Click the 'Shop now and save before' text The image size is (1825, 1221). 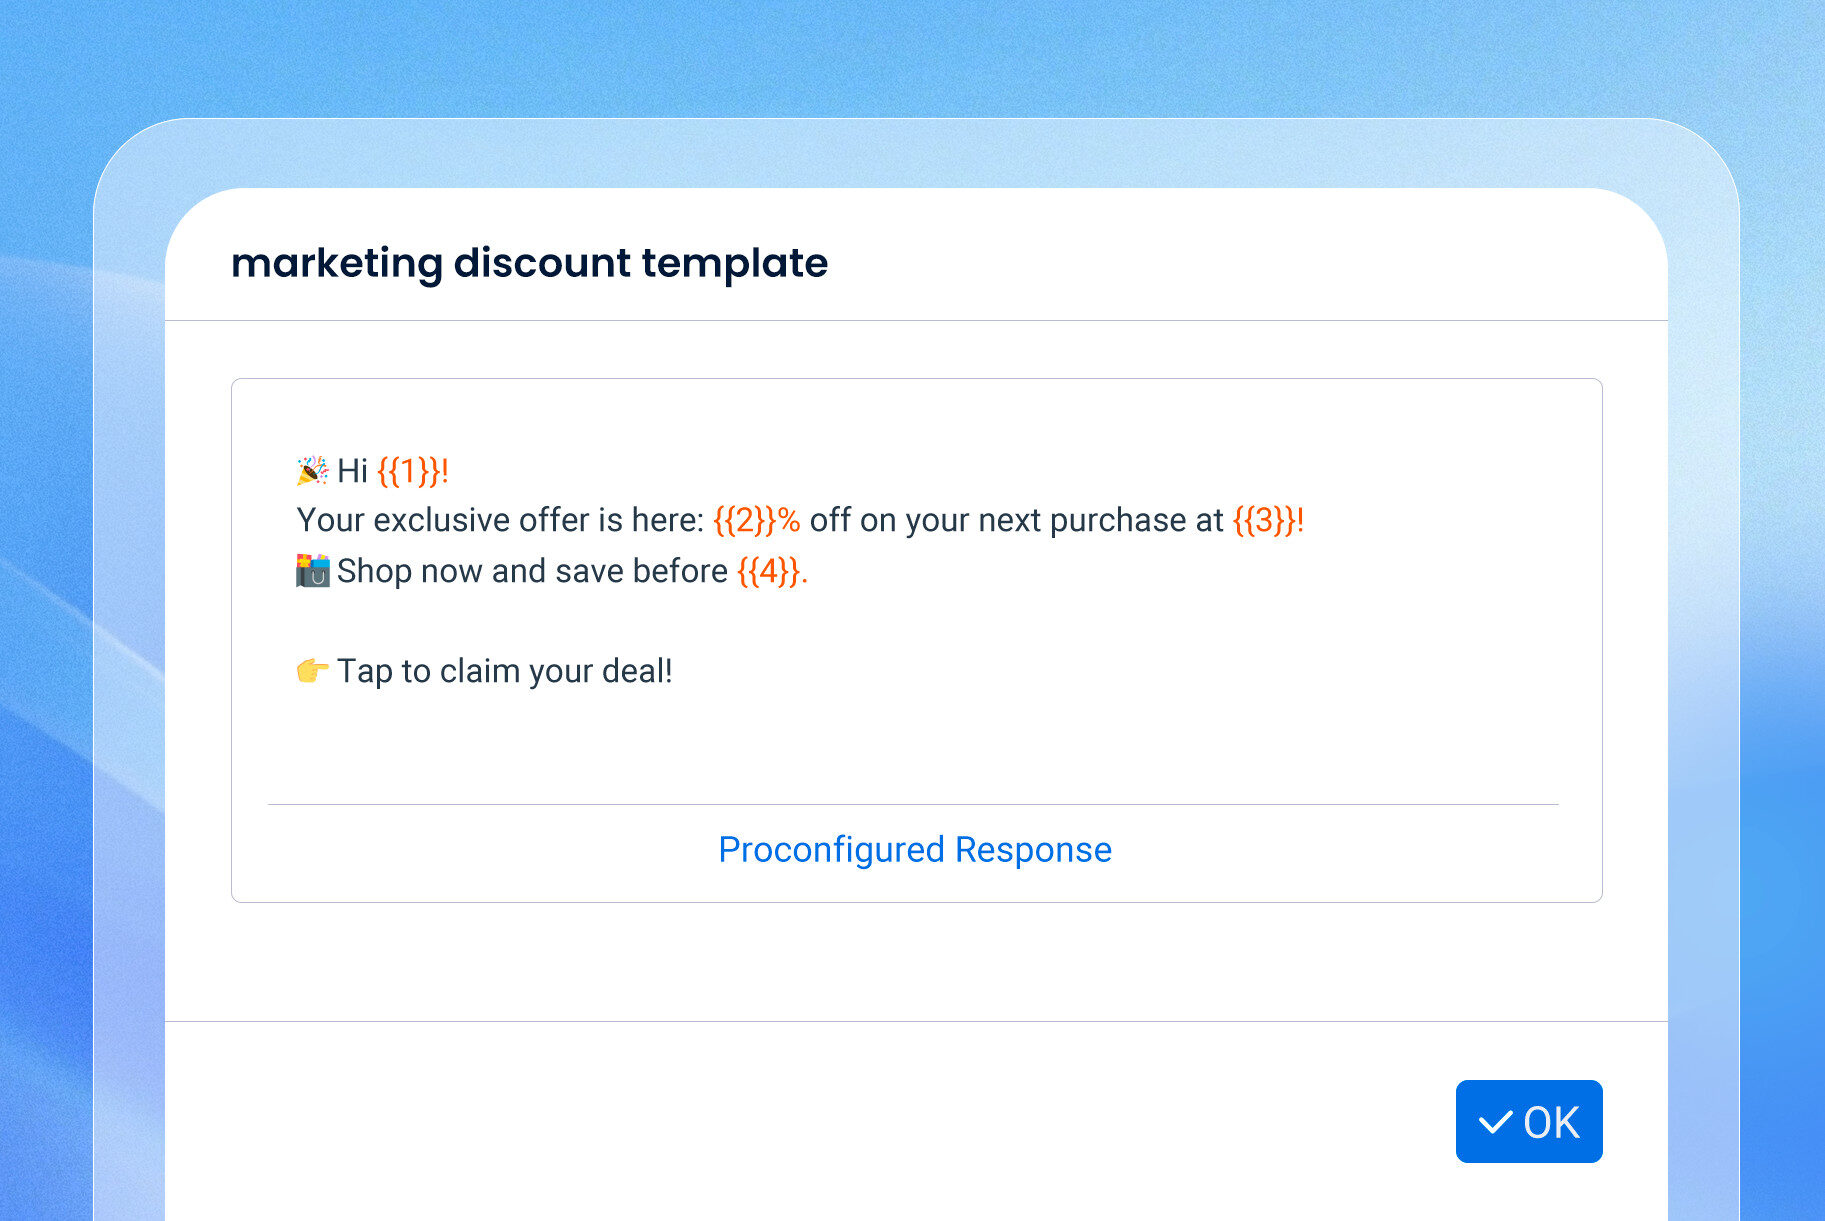click(x=532, y=570)
